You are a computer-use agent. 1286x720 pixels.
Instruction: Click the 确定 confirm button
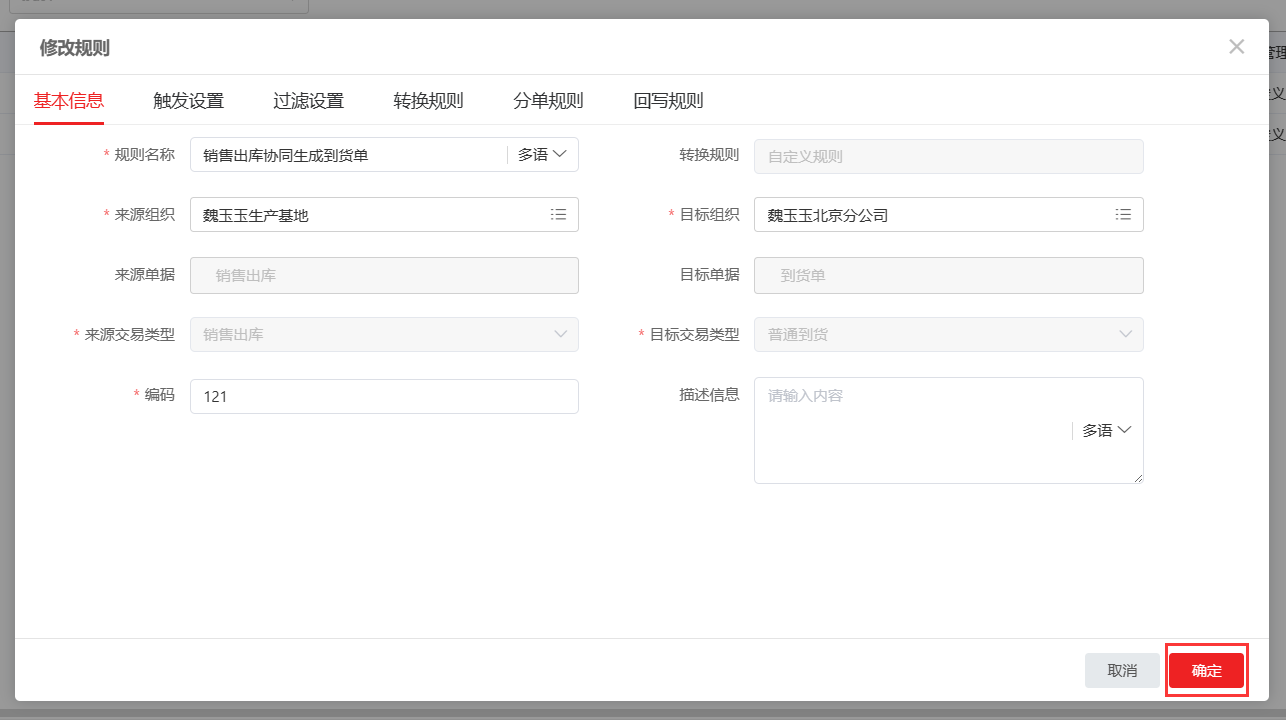tap(1206, 670)
